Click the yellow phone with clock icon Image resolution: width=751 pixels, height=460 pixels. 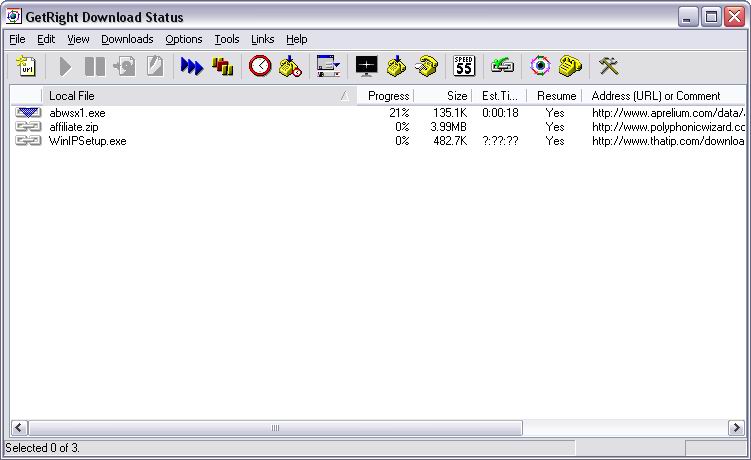[290, 66]
